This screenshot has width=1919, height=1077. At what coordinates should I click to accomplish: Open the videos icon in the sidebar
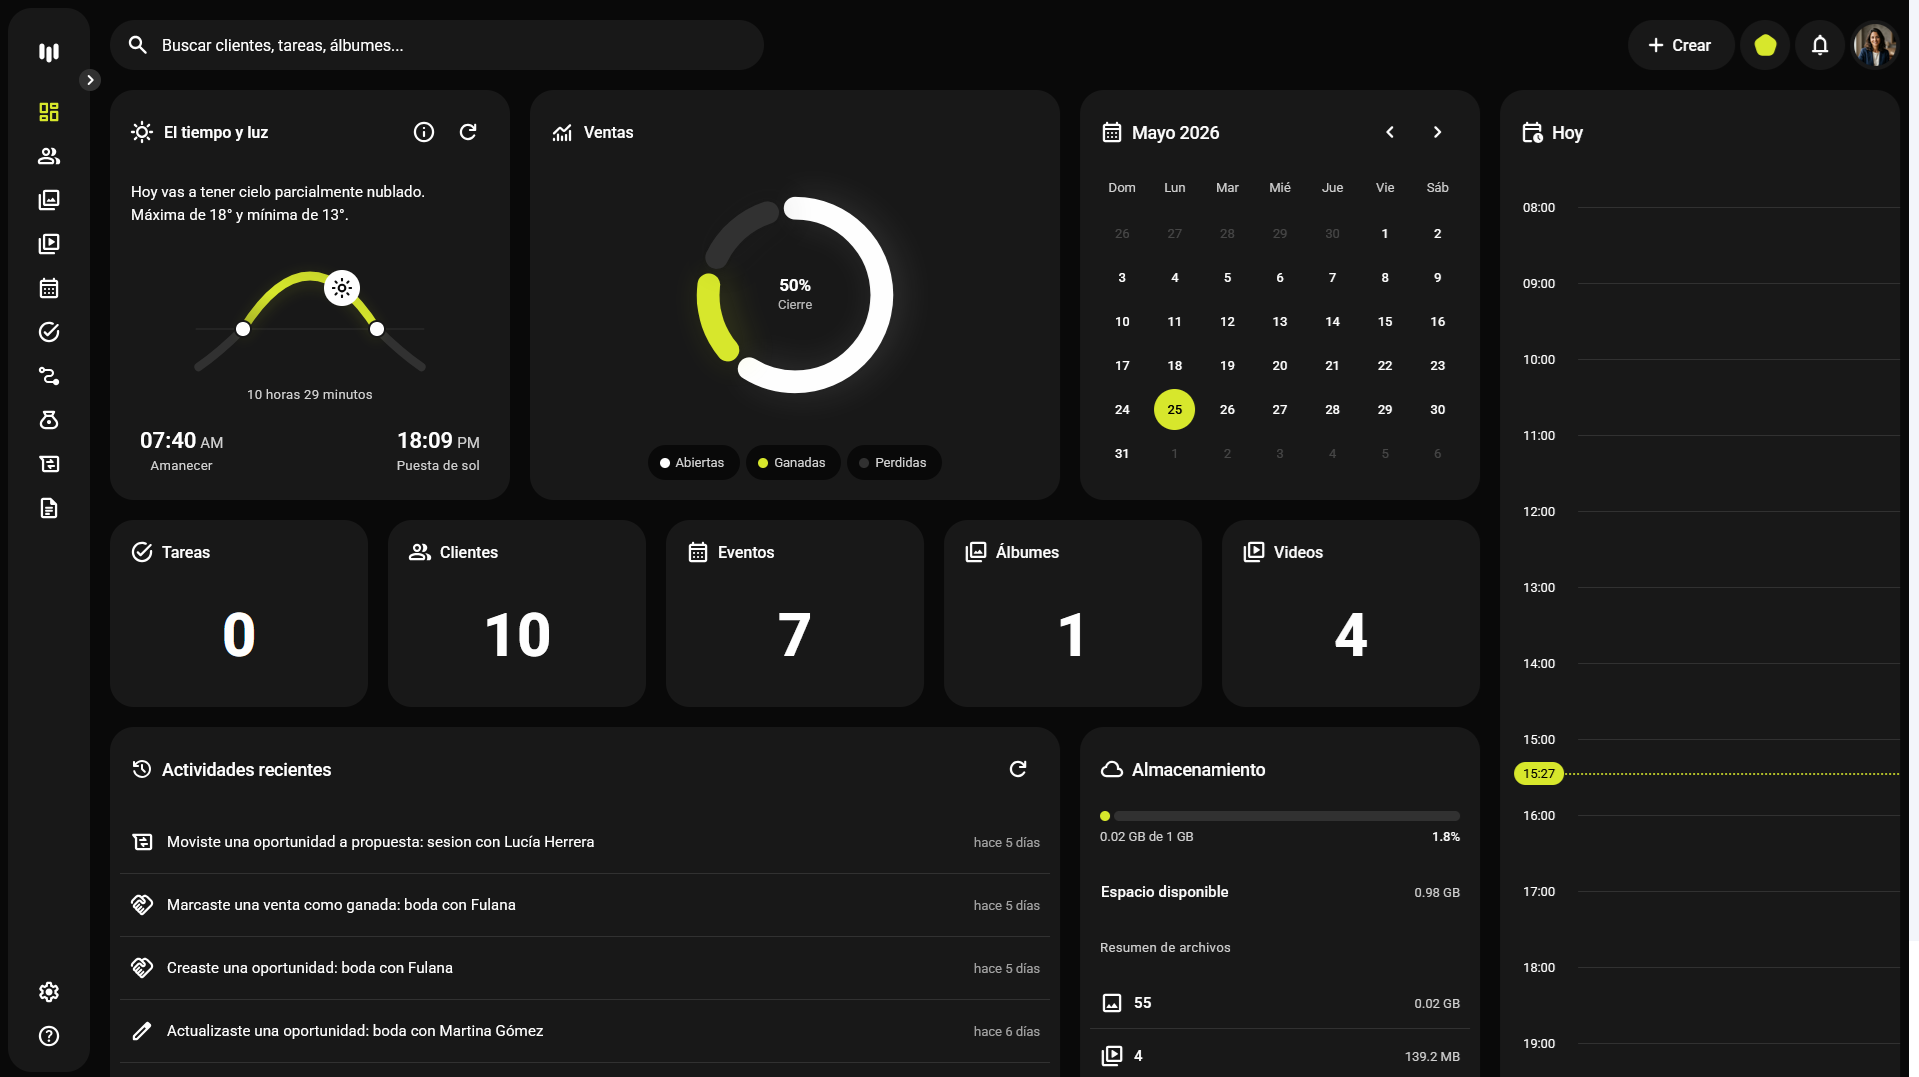click(49, 244)
